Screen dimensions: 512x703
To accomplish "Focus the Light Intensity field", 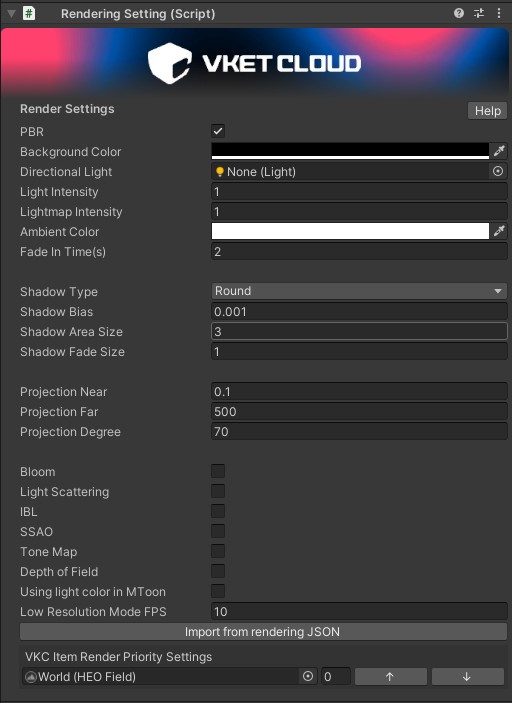I will [359, 191].
